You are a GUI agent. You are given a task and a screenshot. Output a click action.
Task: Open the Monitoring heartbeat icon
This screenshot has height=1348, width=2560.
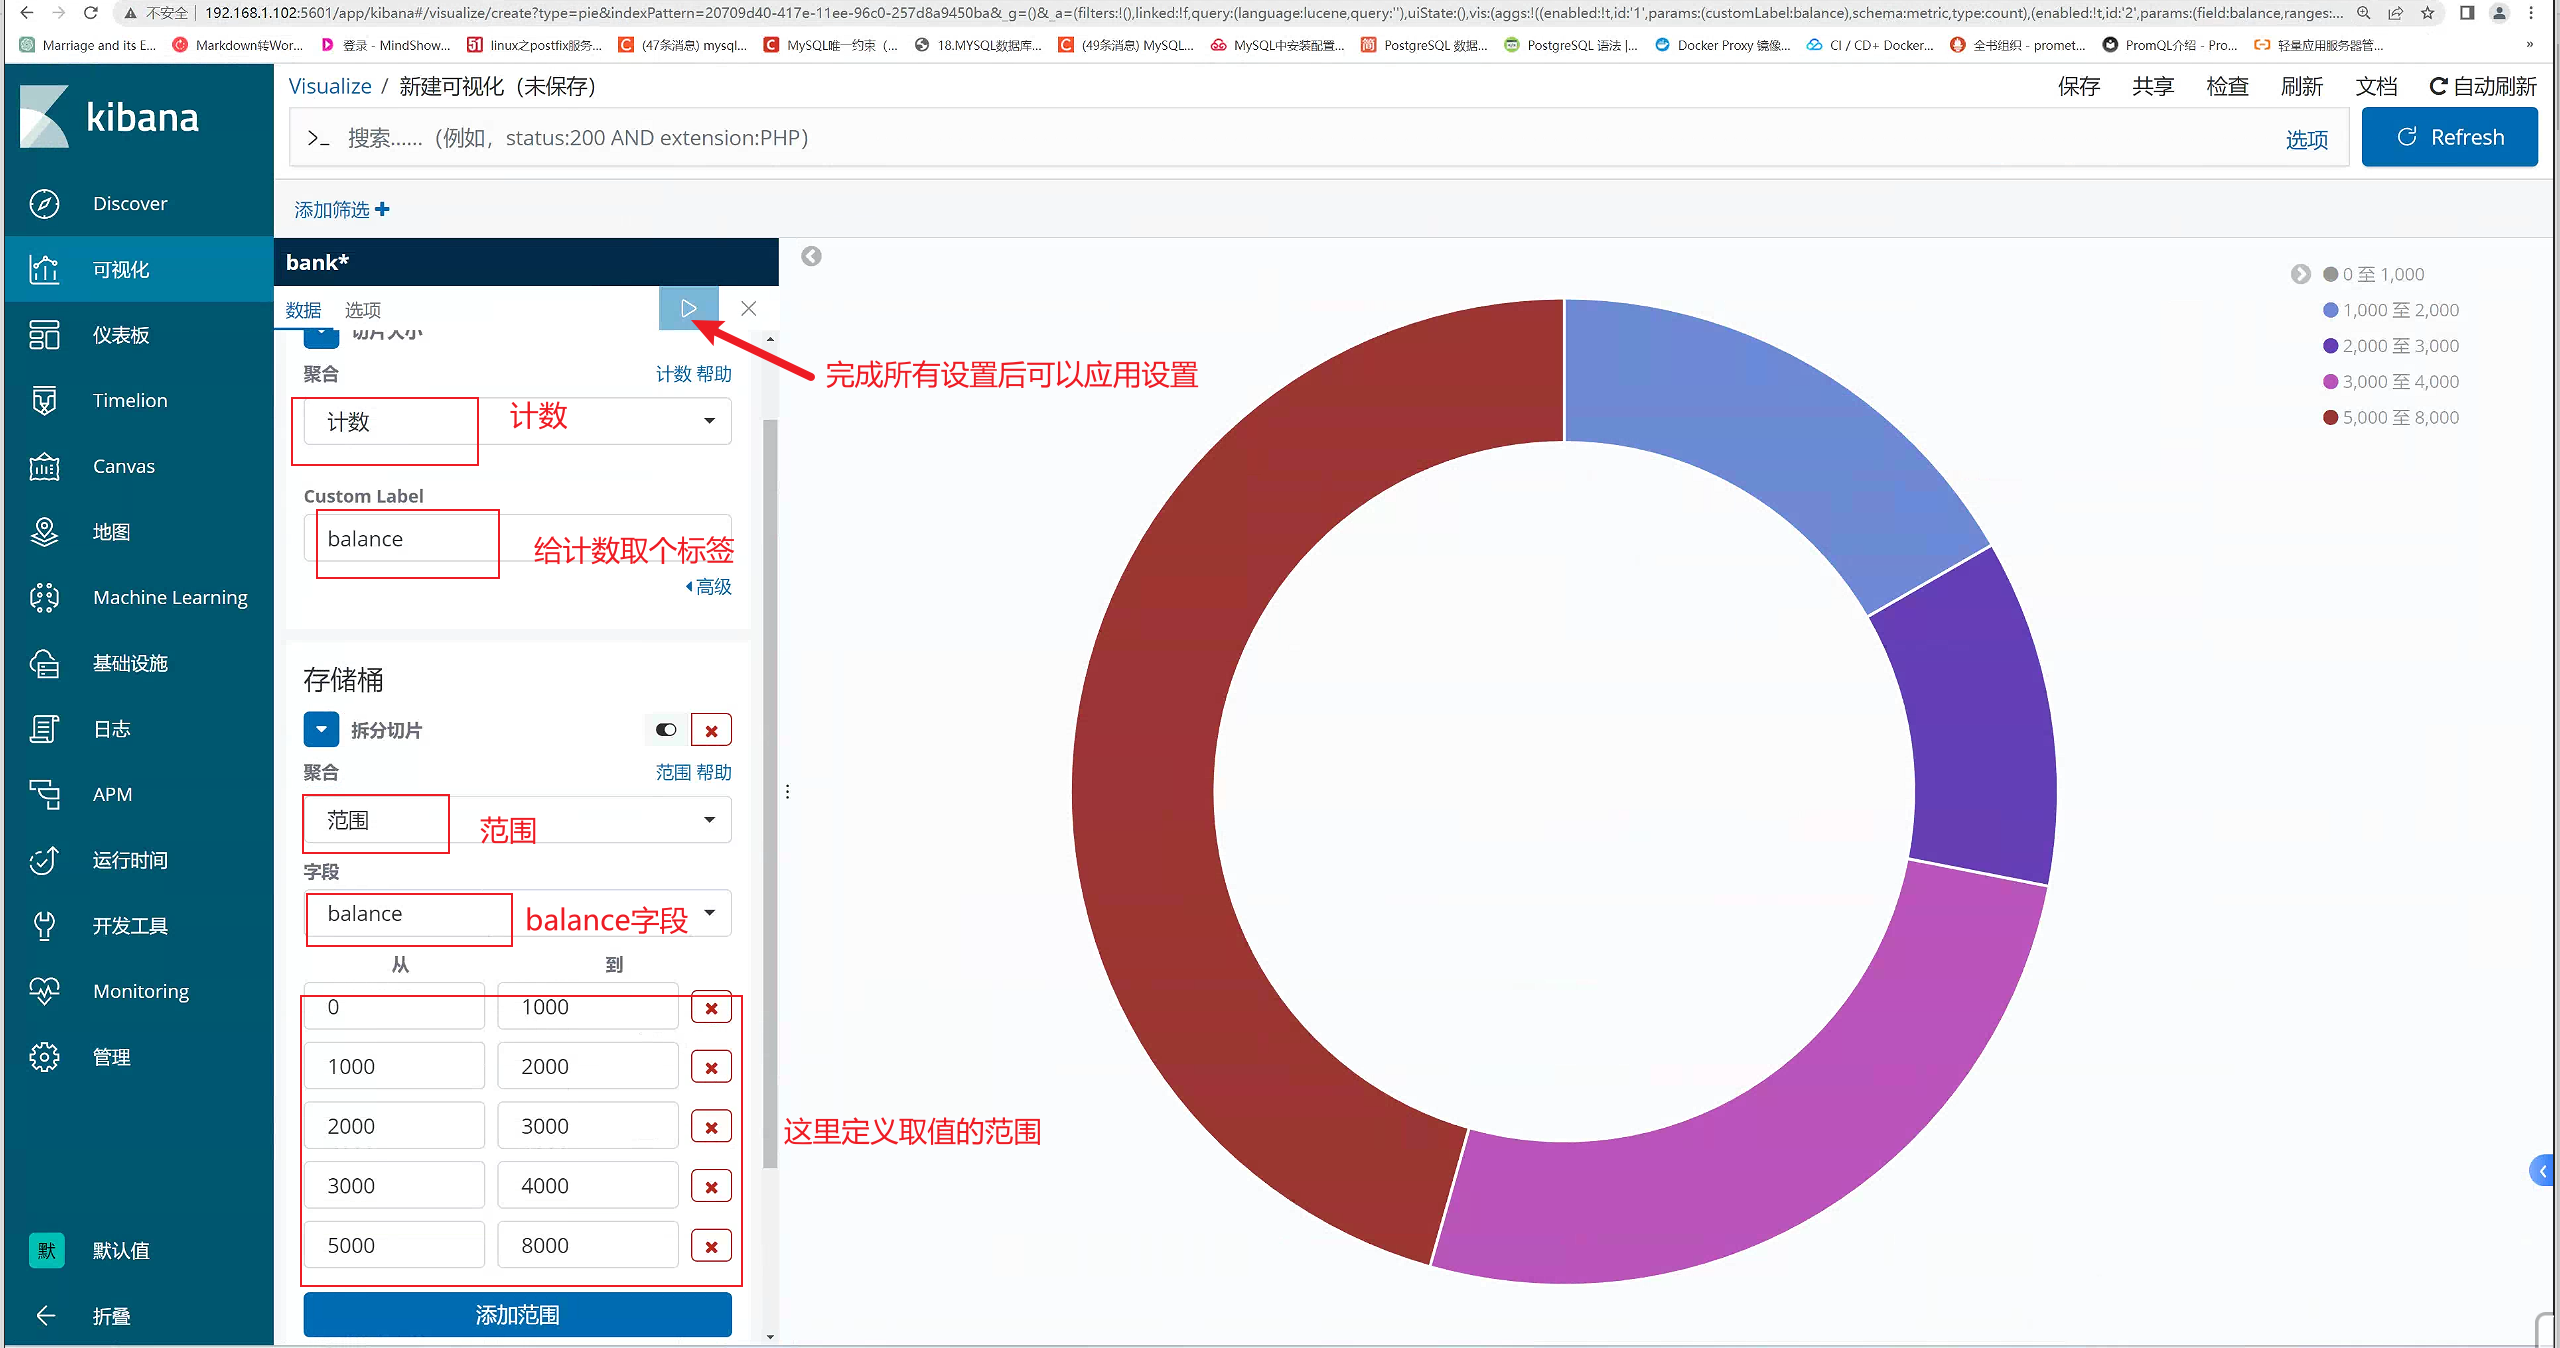(44, 991)
